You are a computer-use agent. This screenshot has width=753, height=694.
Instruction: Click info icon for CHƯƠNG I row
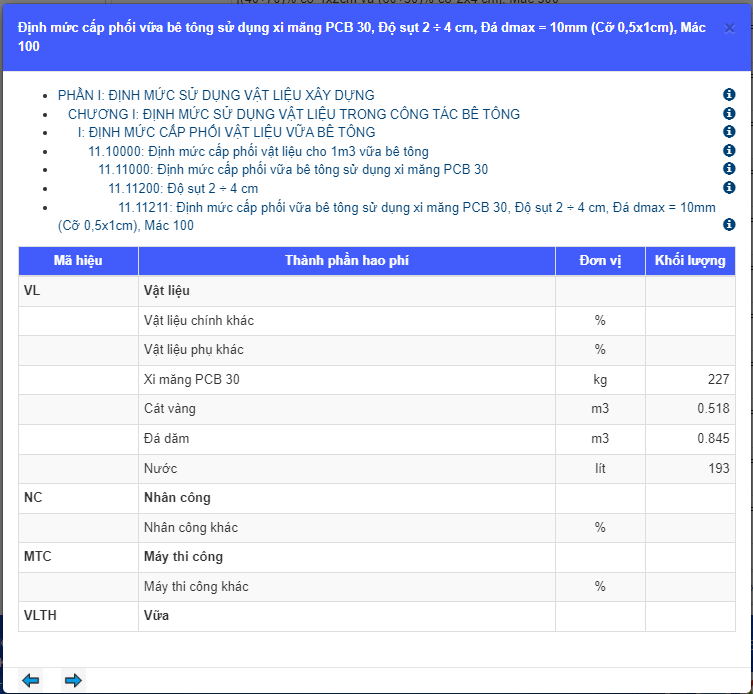pos(729,113)
